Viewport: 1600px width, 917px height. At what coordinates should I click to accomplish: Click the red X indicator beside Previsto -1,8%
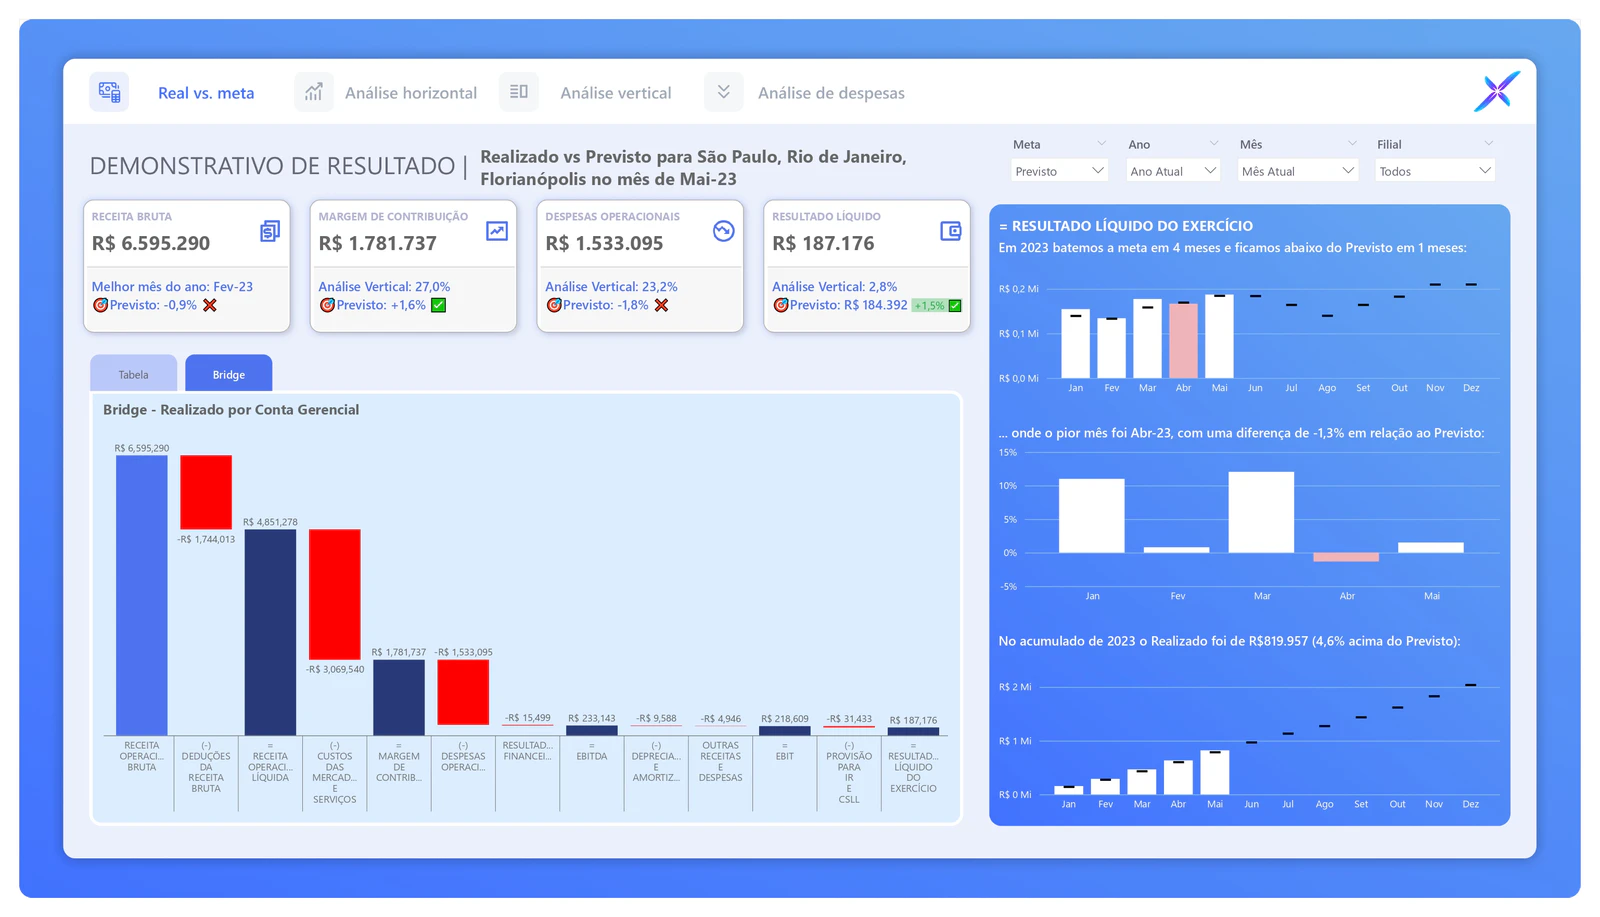(661, 305)
